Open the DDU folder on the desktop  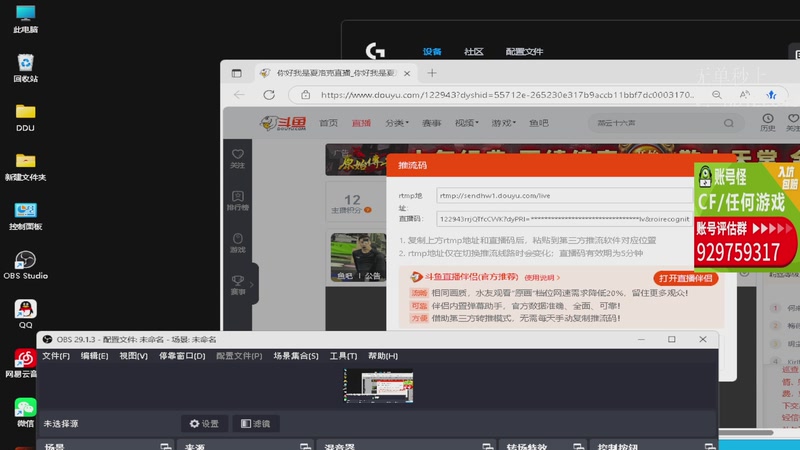[25, 117]
